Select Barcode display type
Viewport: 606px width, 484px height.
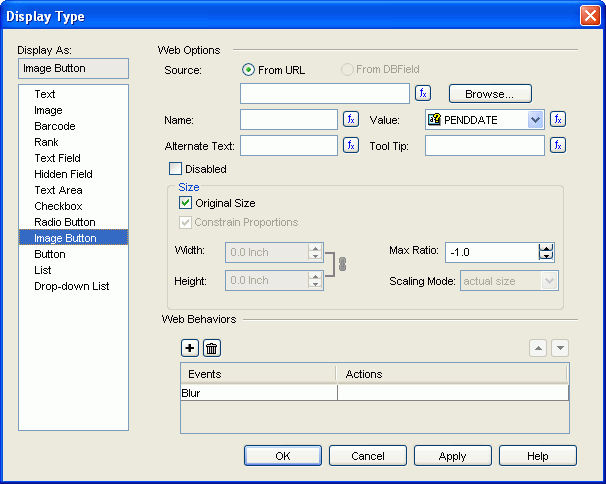point(73,126)
